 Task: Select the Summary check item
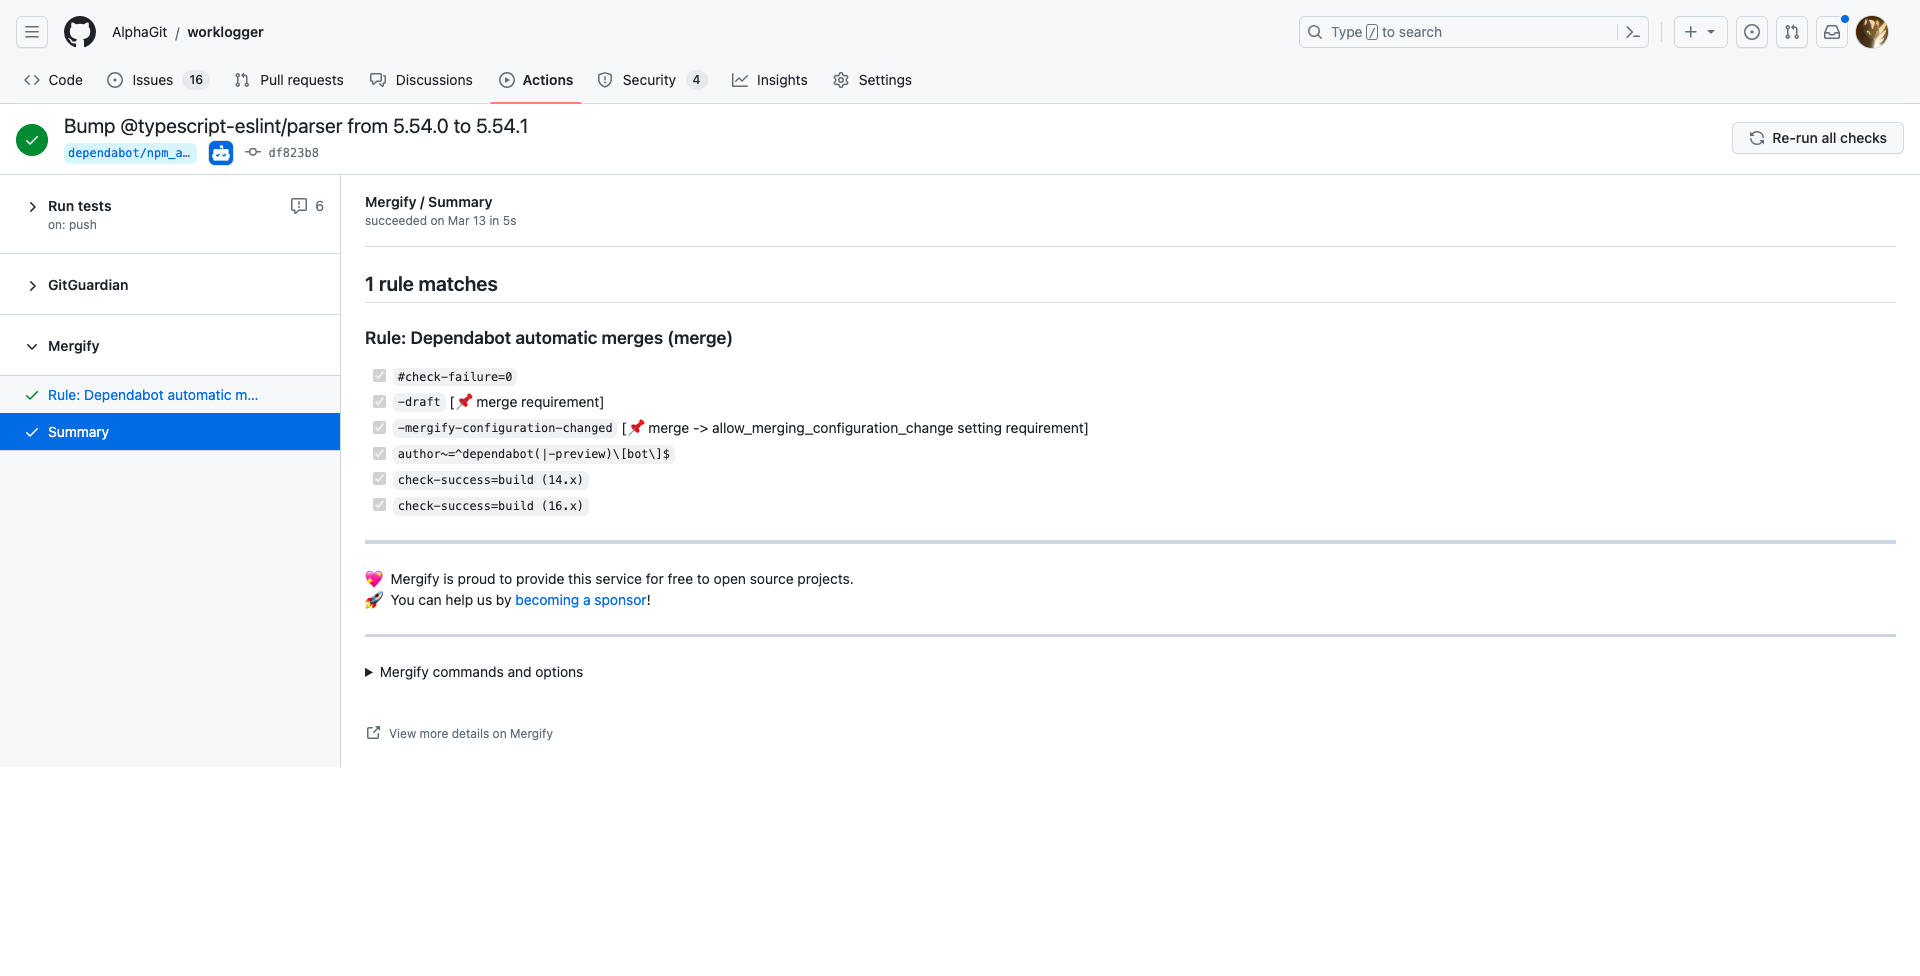click(170, 432)
